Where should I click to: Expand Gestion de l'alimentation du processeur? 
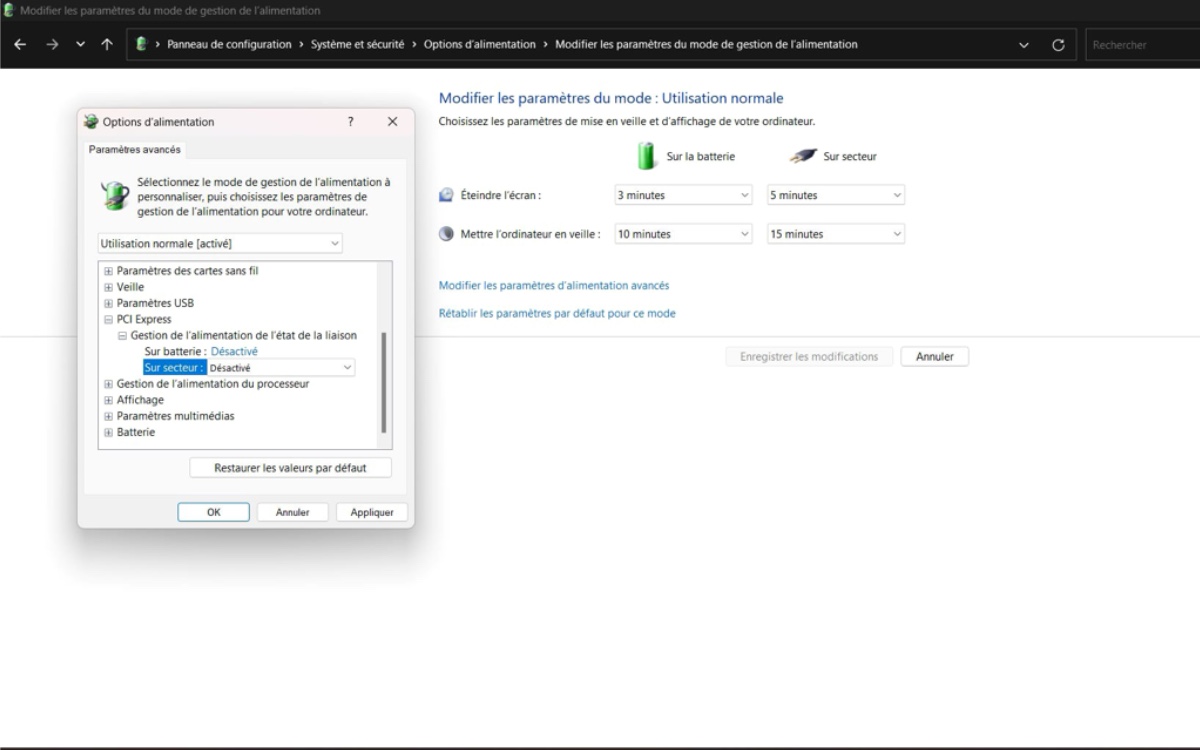coord(108,384)
